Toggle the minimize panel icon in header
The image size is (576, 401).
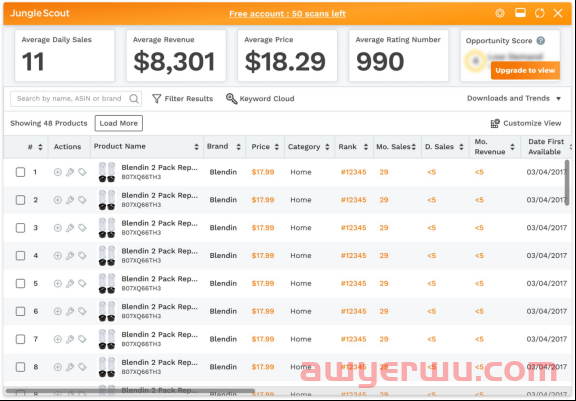(x=520, y=13)
